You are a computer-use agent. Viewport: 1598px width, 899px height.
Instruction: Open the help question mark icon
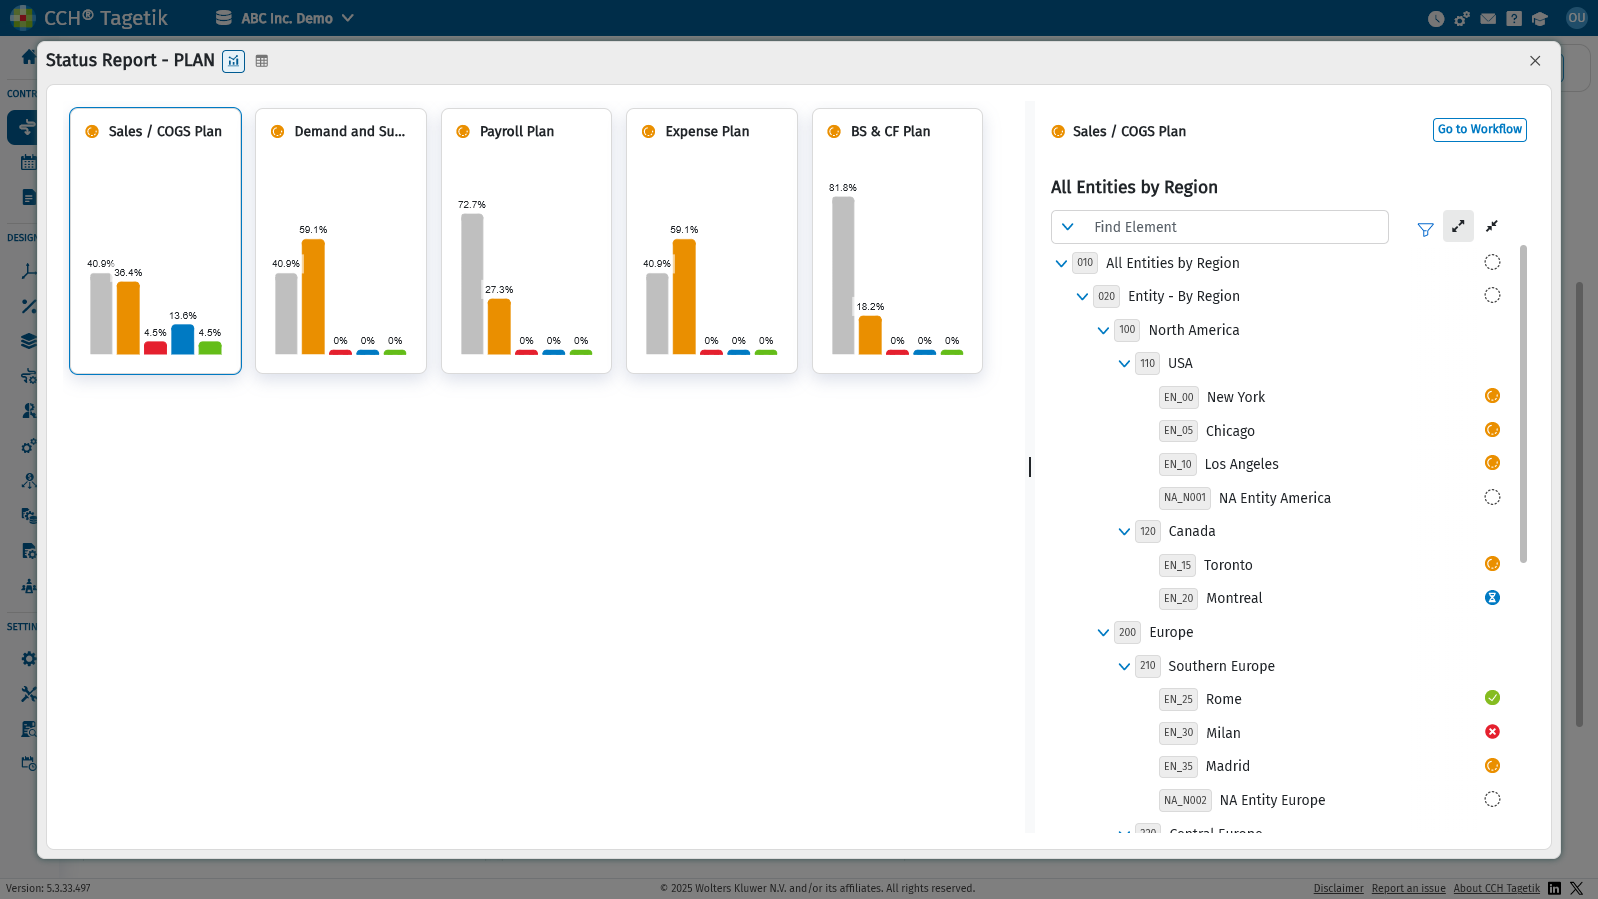tap(1514, 18)
